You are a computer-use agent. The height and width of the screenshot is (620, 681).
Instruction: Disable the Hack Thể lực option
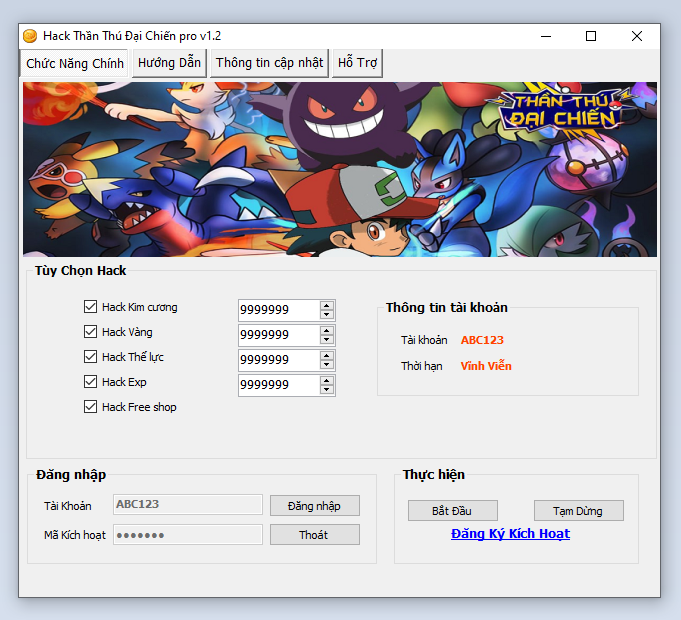point(91,357)
